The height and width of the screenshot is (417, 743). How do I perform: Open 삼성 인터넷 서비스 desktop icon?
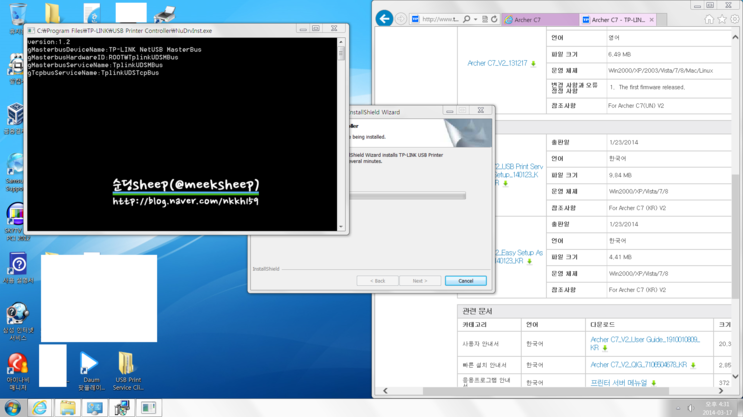pyautogui.click(x=18, y=322)
